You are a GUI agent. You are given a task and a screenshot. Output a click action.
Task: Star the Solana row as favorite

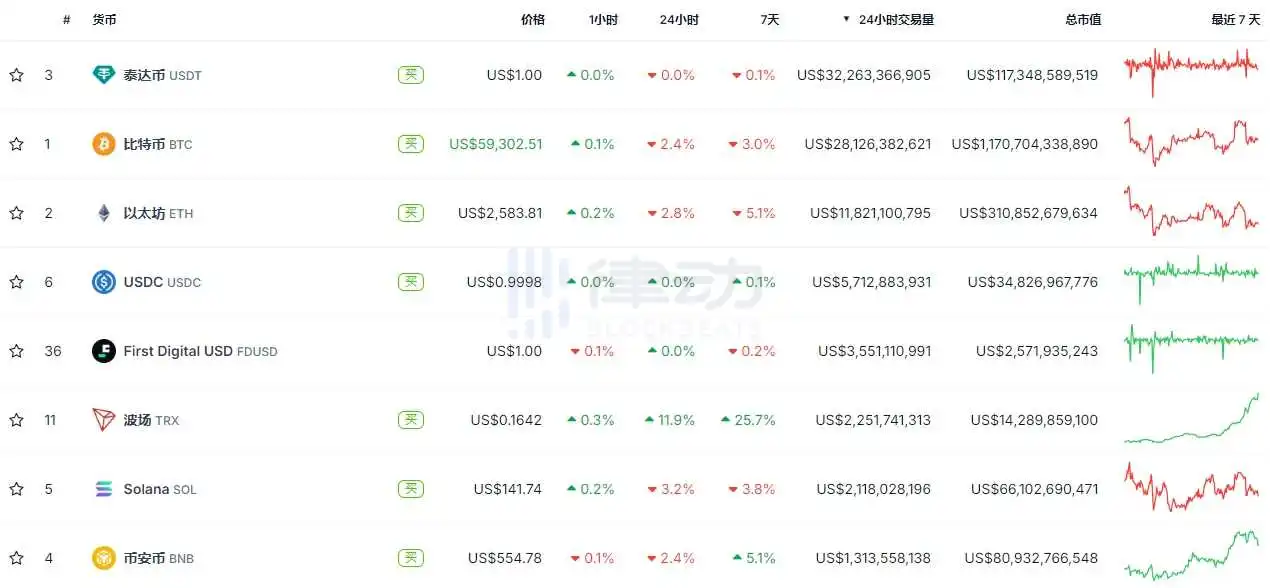click(x=16, y=489)
